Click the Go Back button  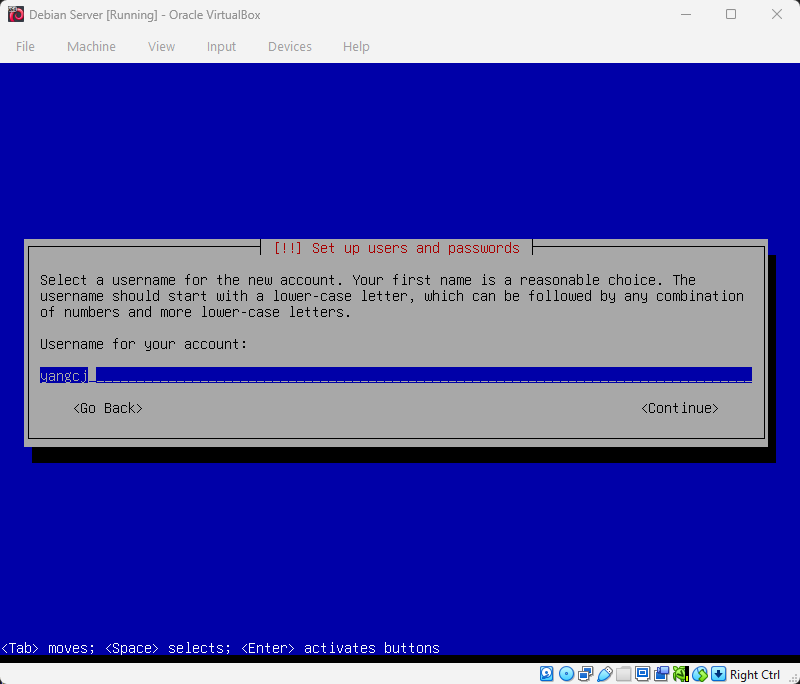pos(107,408)
